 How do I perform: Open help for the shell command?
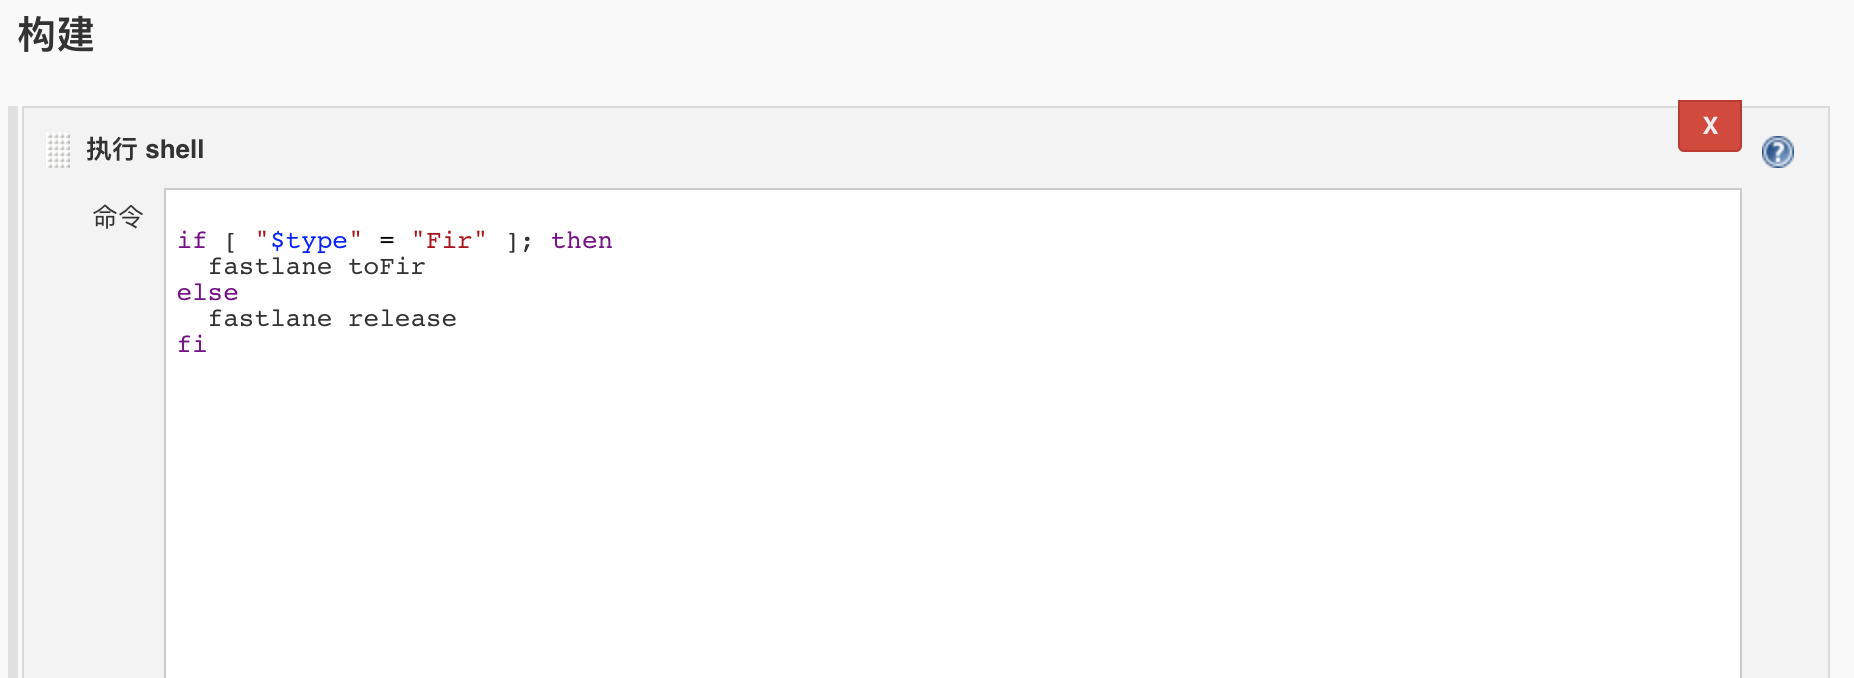[x=1777, y=152]
